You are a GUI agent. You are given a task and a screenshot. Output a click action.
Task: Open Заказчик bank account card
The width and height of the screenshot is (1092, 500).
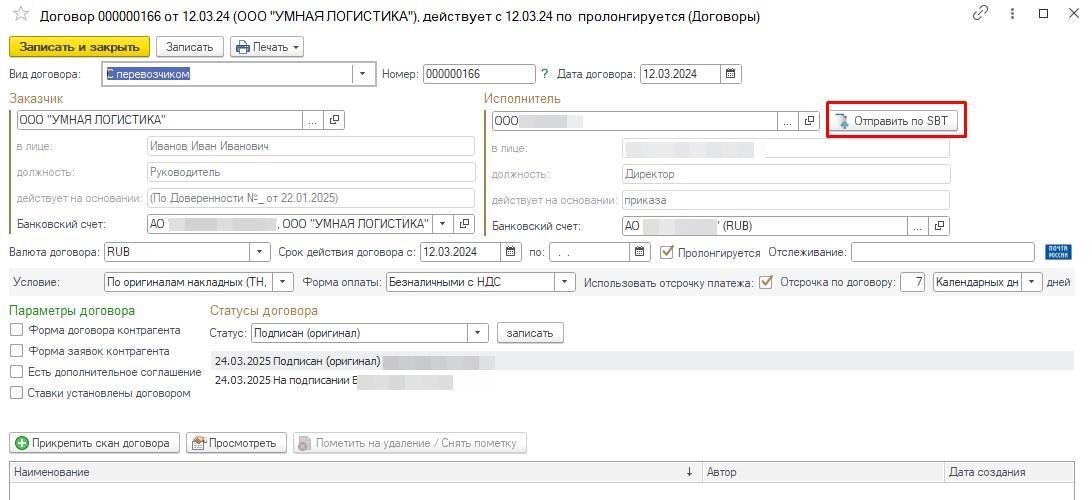click(x=463, y=224)
